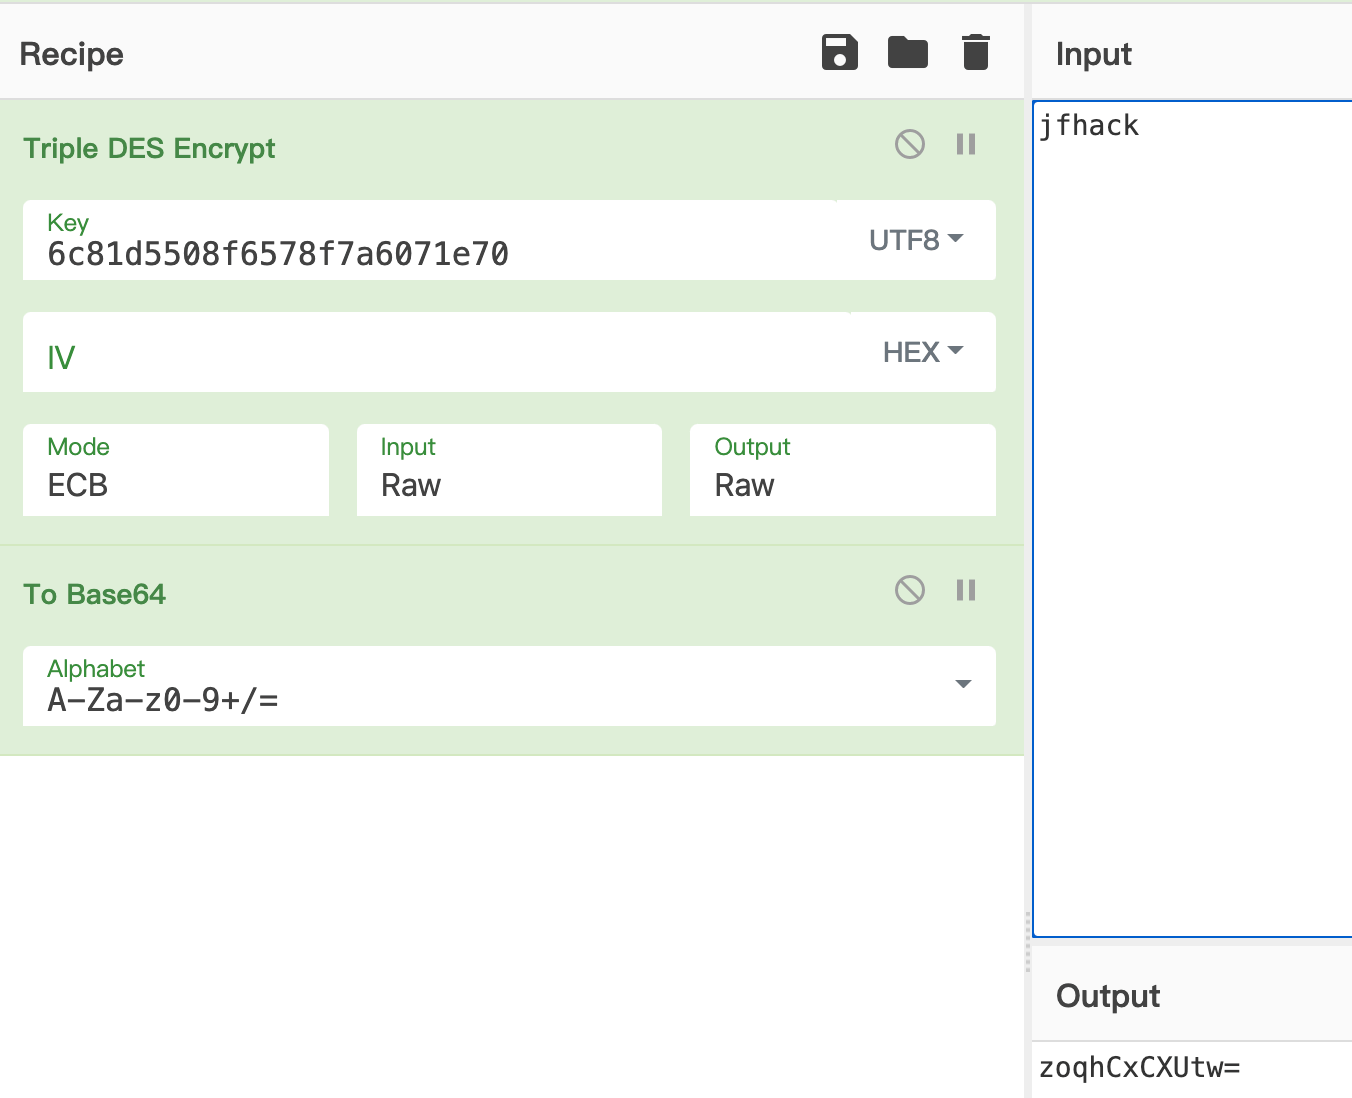The height and width of the screenshot is (1098, 1352).
Task: Disable the Triple DES Encrypt operation
Action: [909, 144]
